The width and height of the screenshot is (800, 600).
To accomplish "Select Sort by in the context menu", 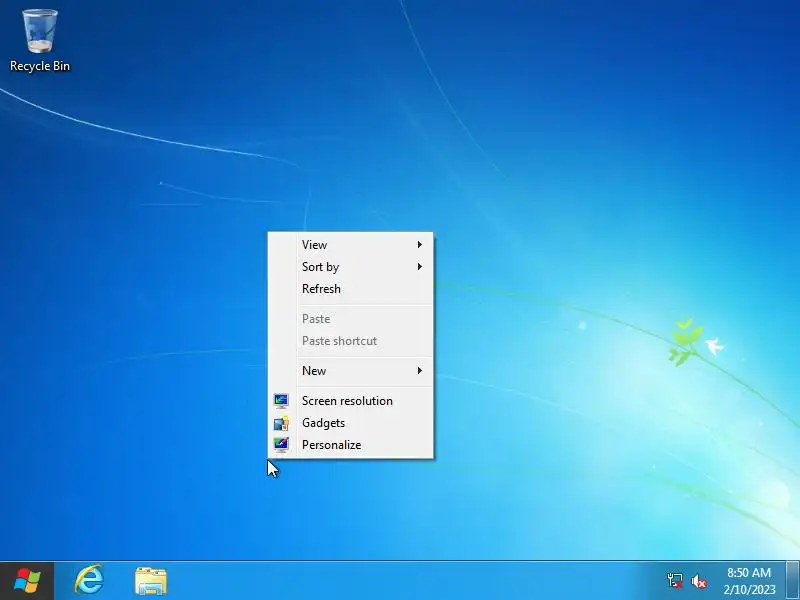I will tap(351, 266).
